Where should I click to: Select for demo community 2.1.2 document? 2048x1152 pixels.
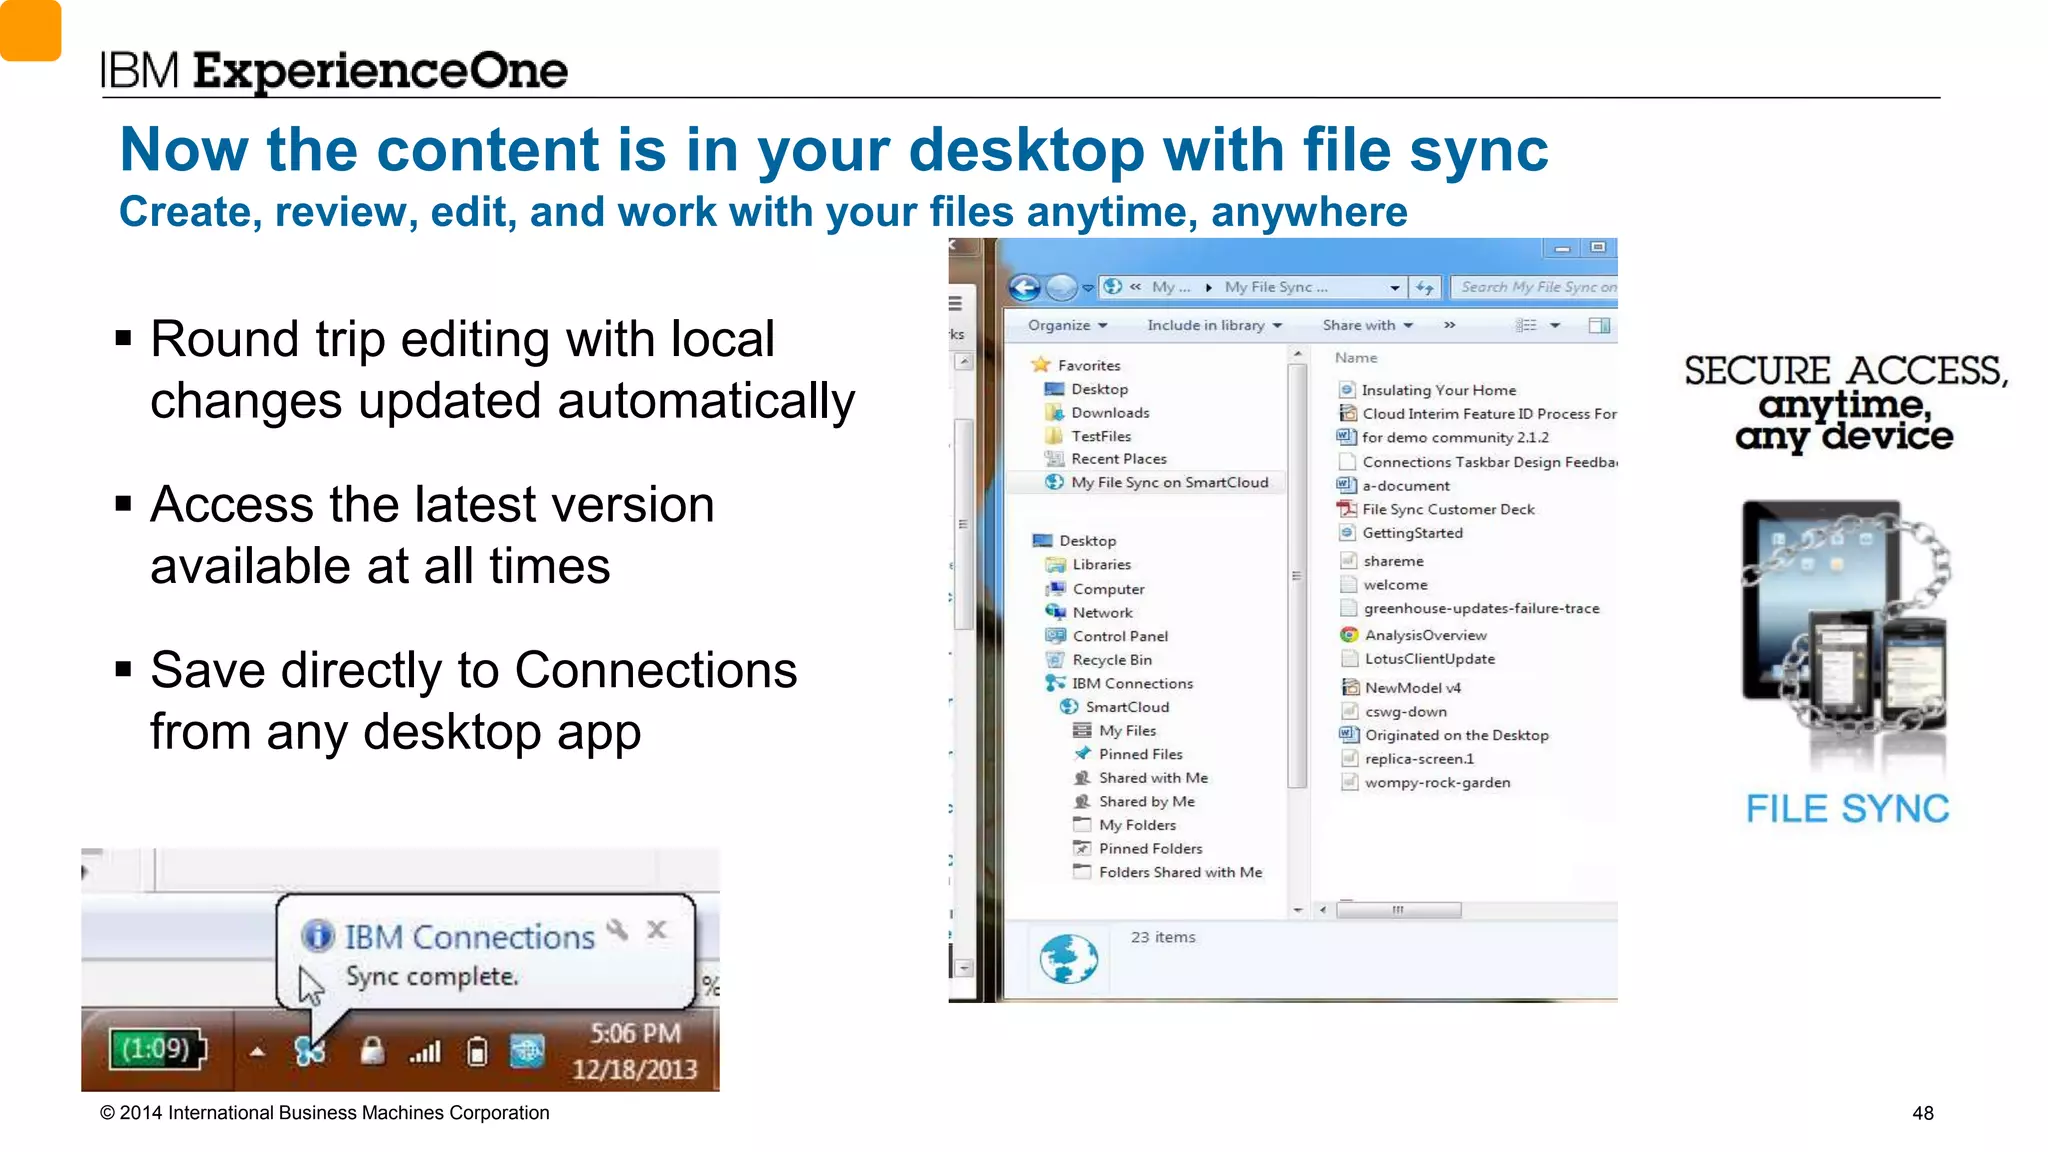[1443, 437]
